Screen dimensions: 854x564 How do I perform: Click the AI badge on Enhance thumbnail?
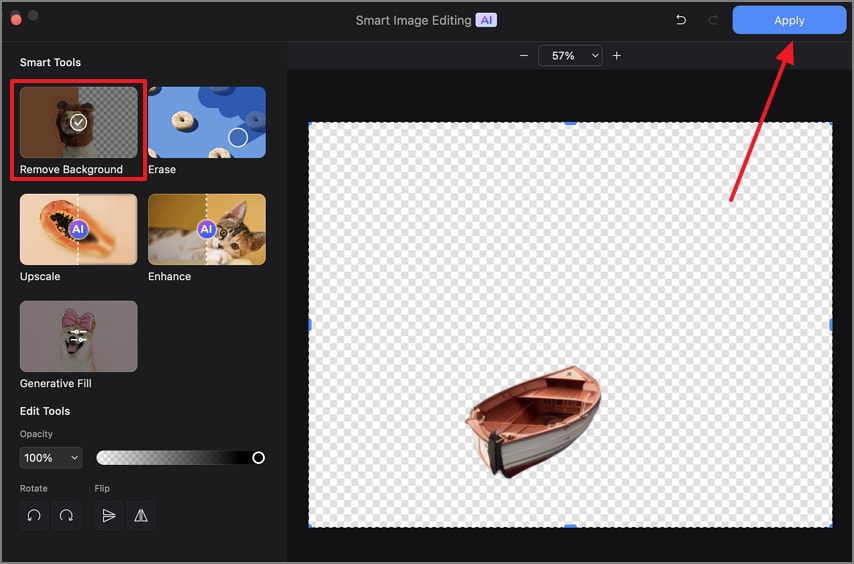coord(206,229)
